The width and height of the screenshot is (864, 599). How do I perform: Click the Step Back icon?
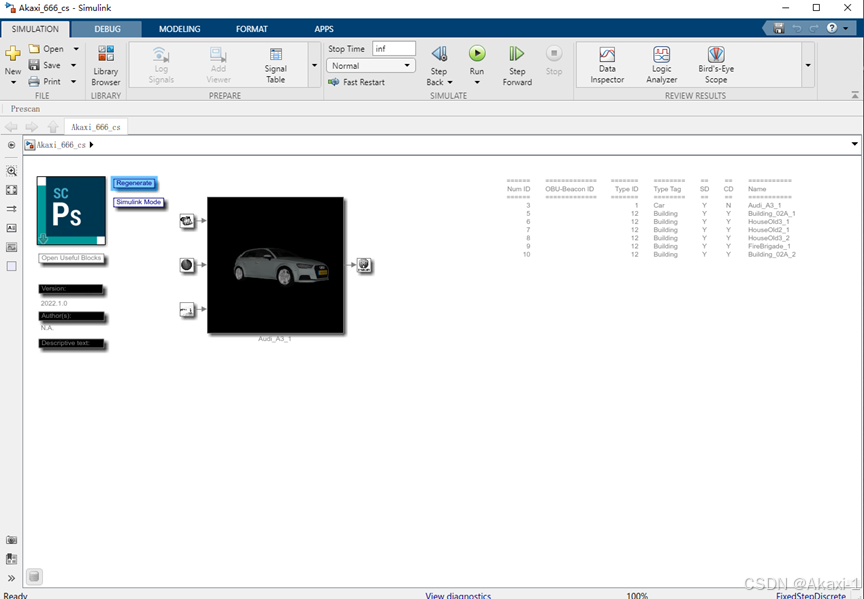439,54
